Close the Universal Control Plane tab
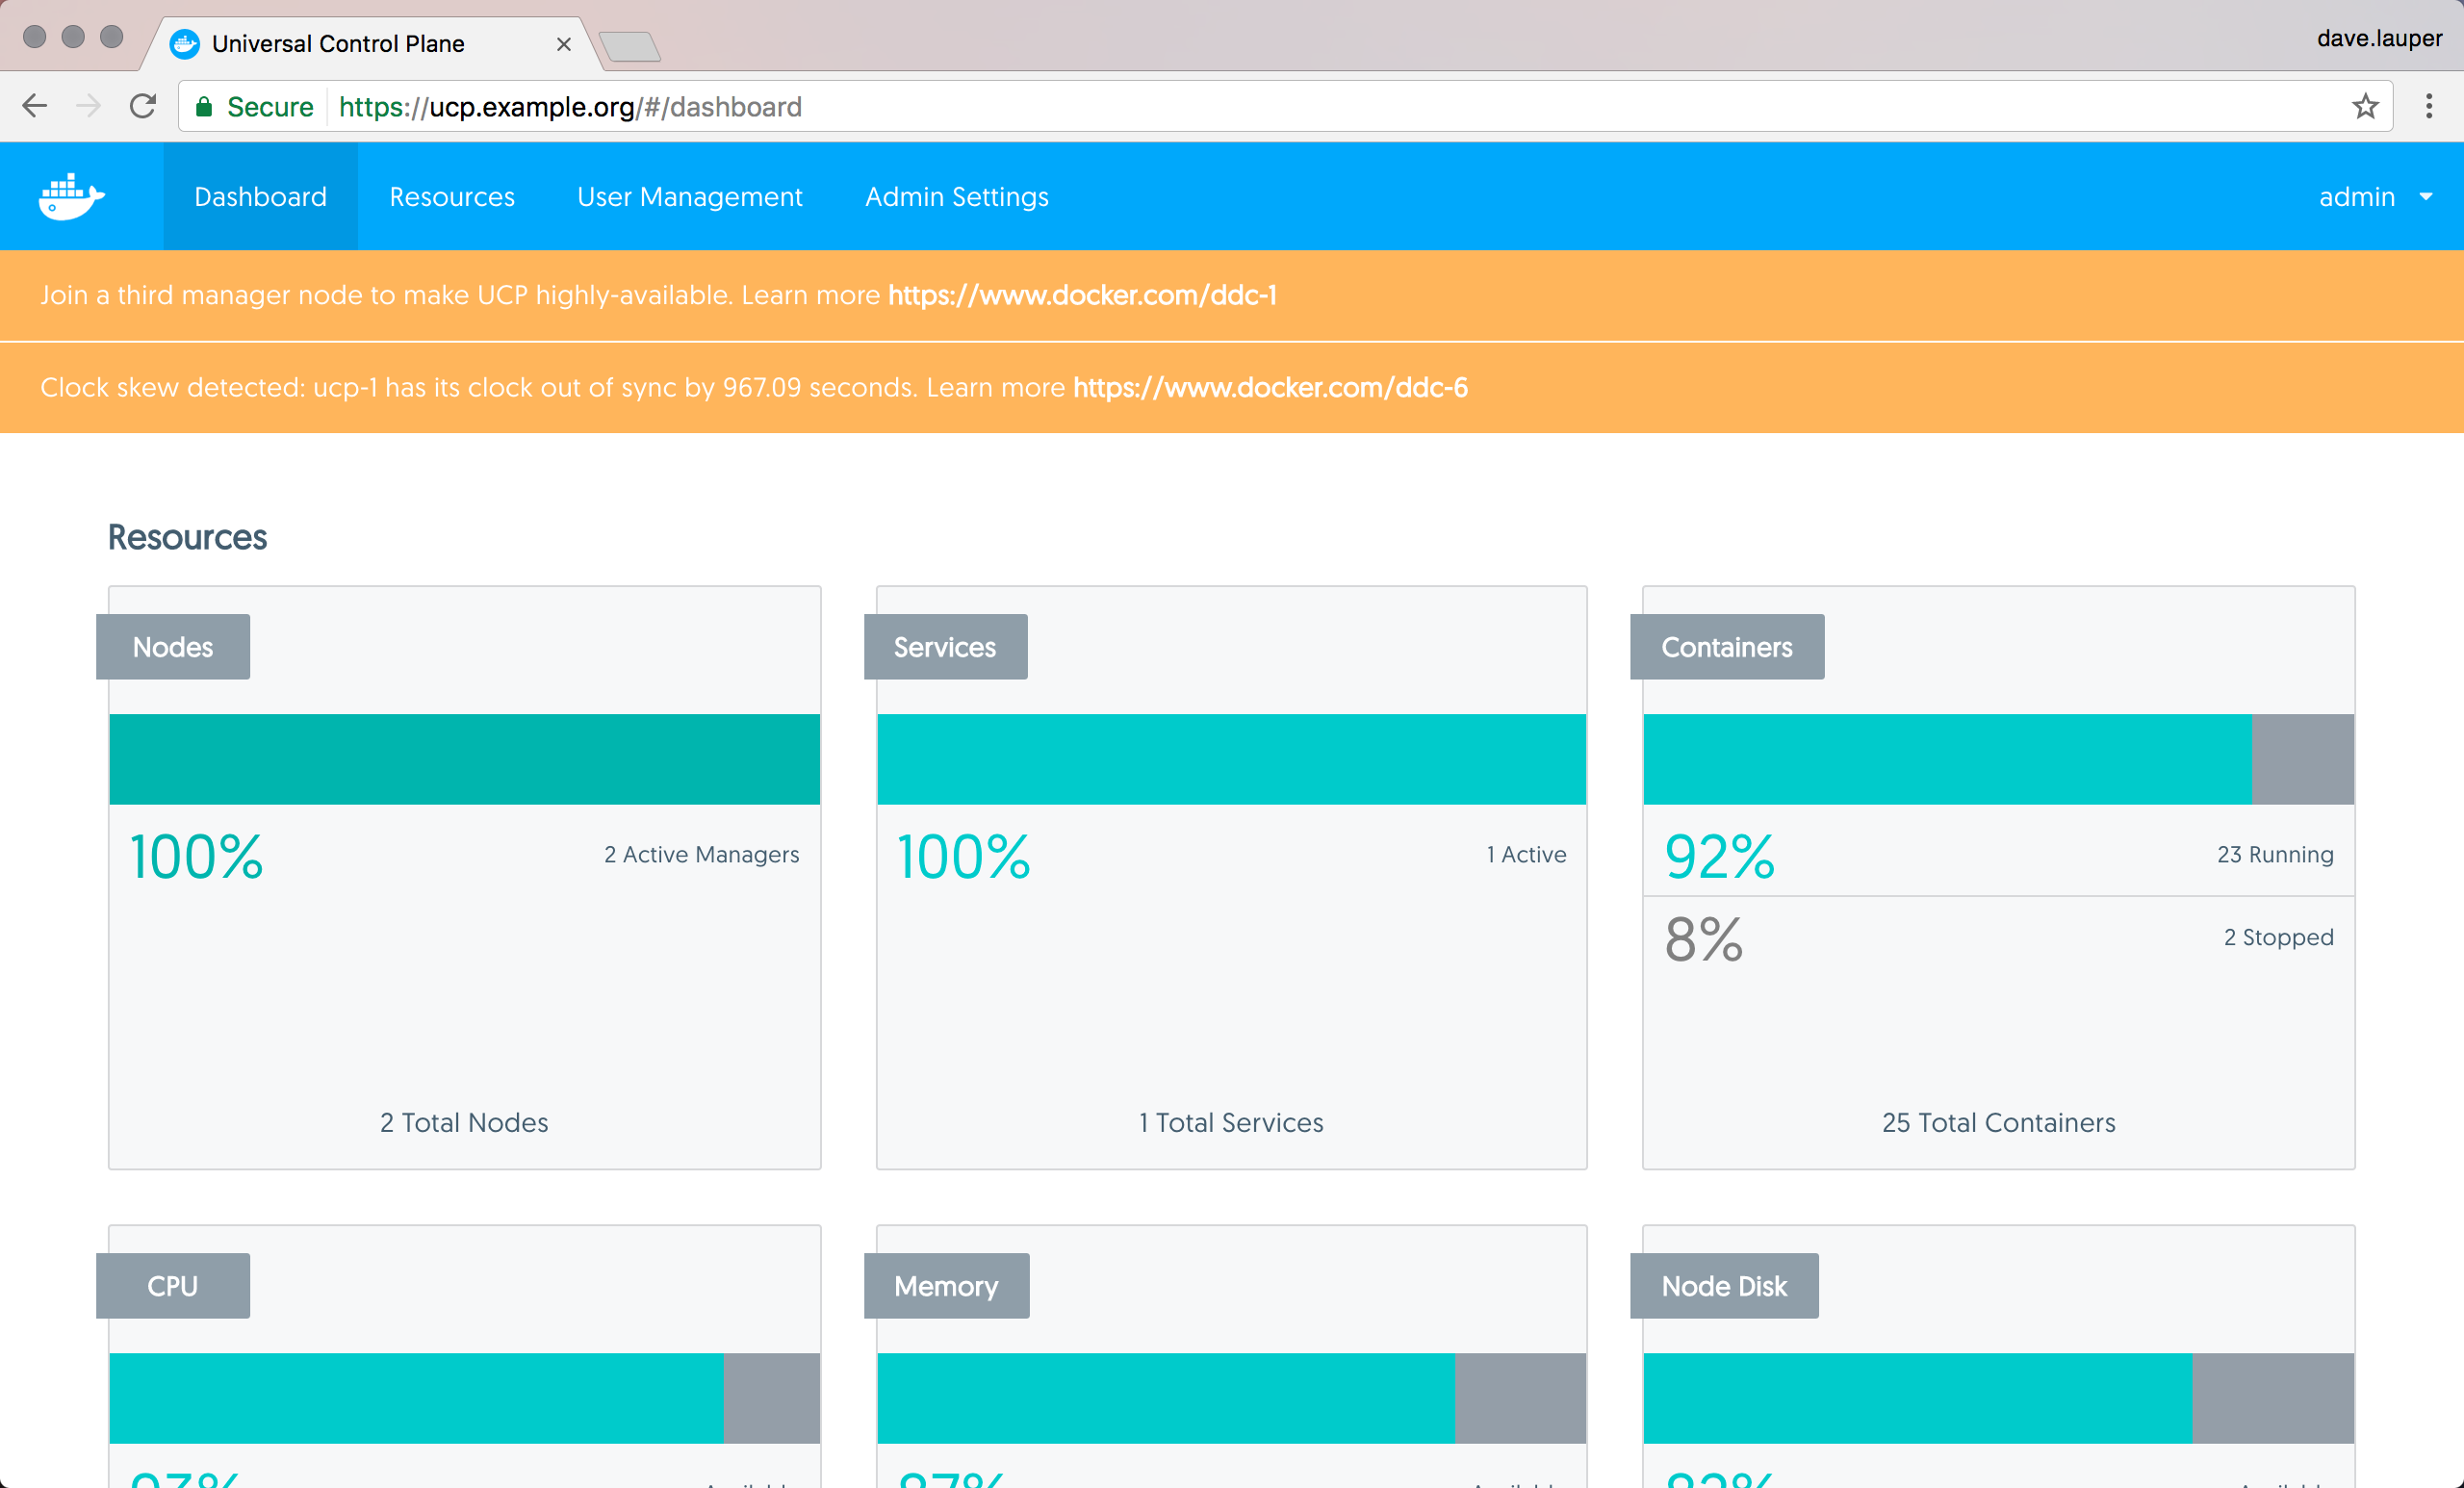 pyautogui.click(x=564, y=44)
